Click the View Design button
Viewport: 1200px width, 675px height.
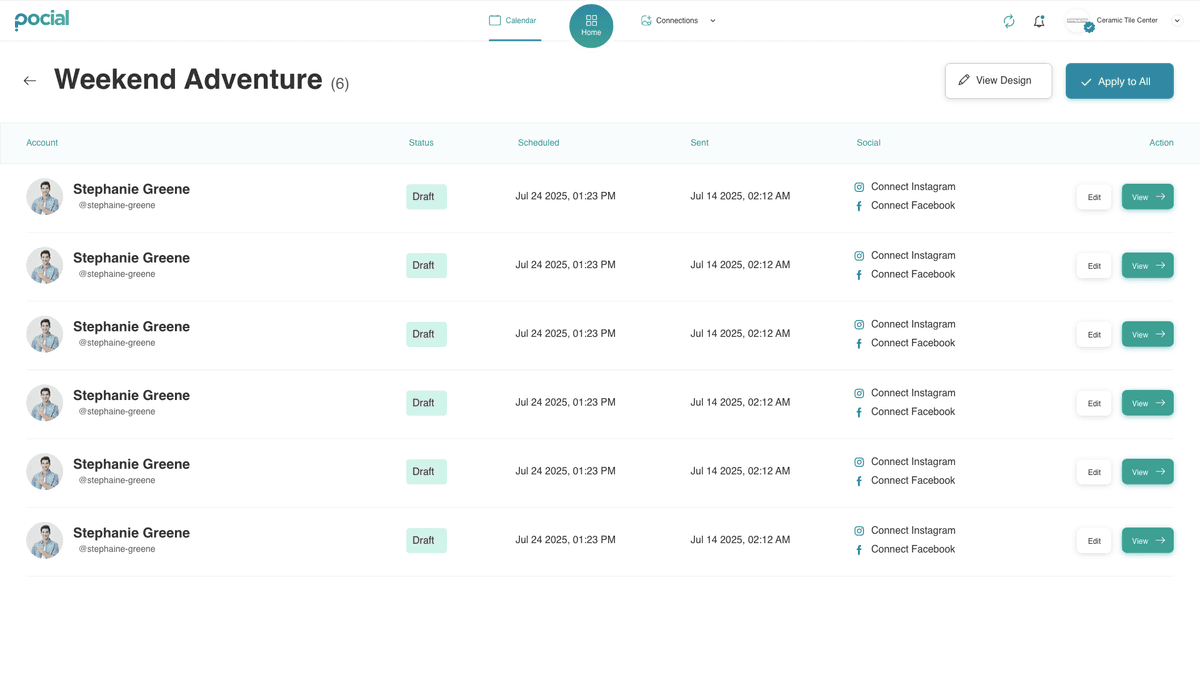pos(998,81)
